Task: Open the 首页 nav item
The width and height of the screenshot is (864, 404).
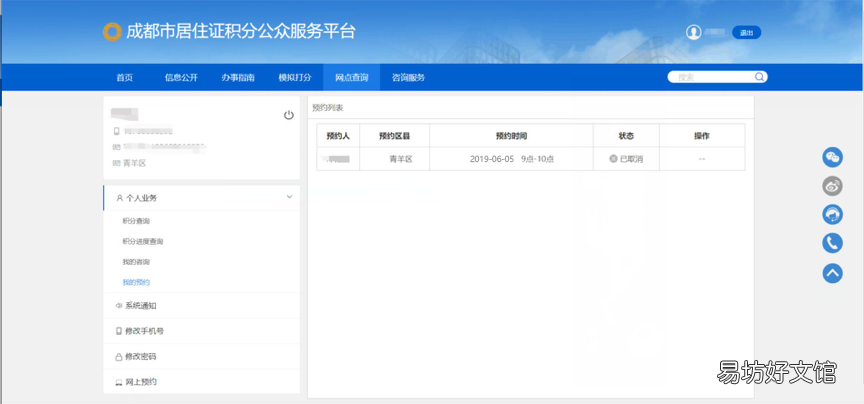Action: (125, 78)
